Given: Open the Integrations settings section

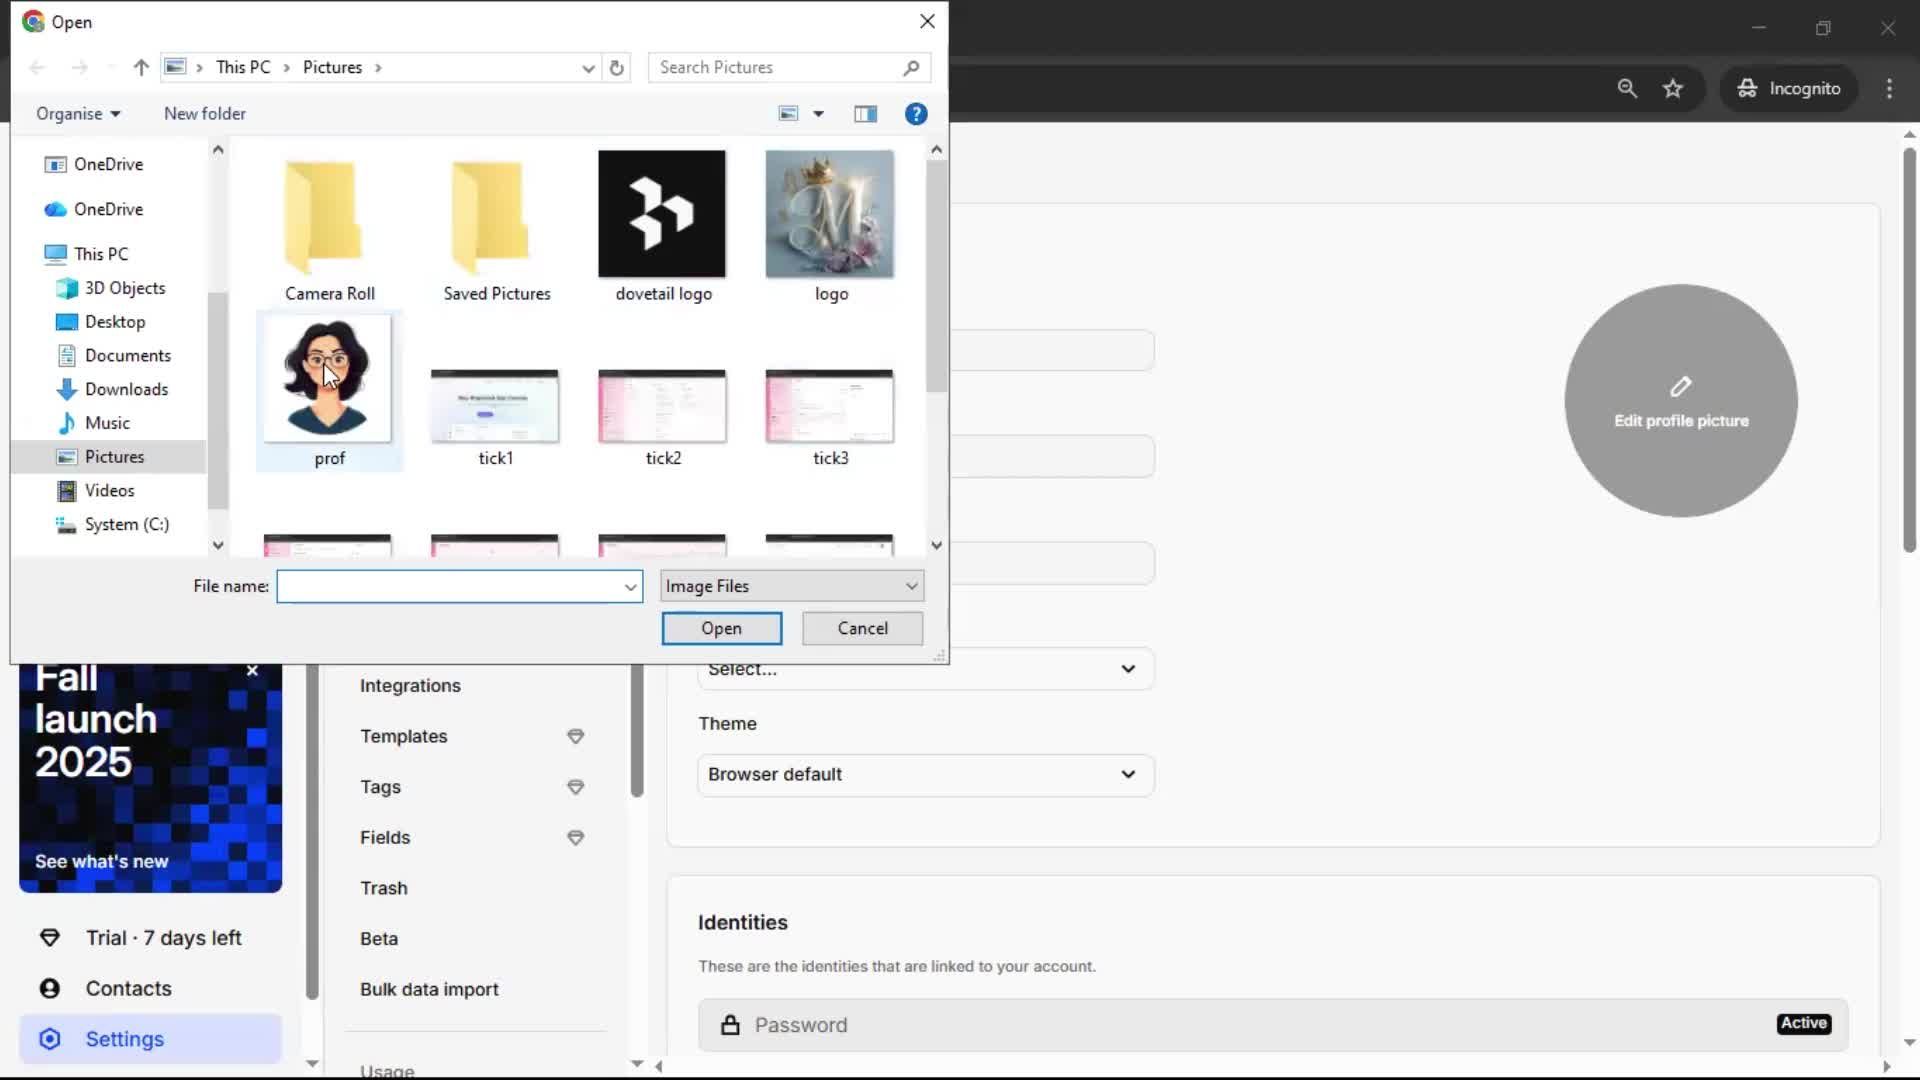Looking at the screenshot, I should coord(410,686).
